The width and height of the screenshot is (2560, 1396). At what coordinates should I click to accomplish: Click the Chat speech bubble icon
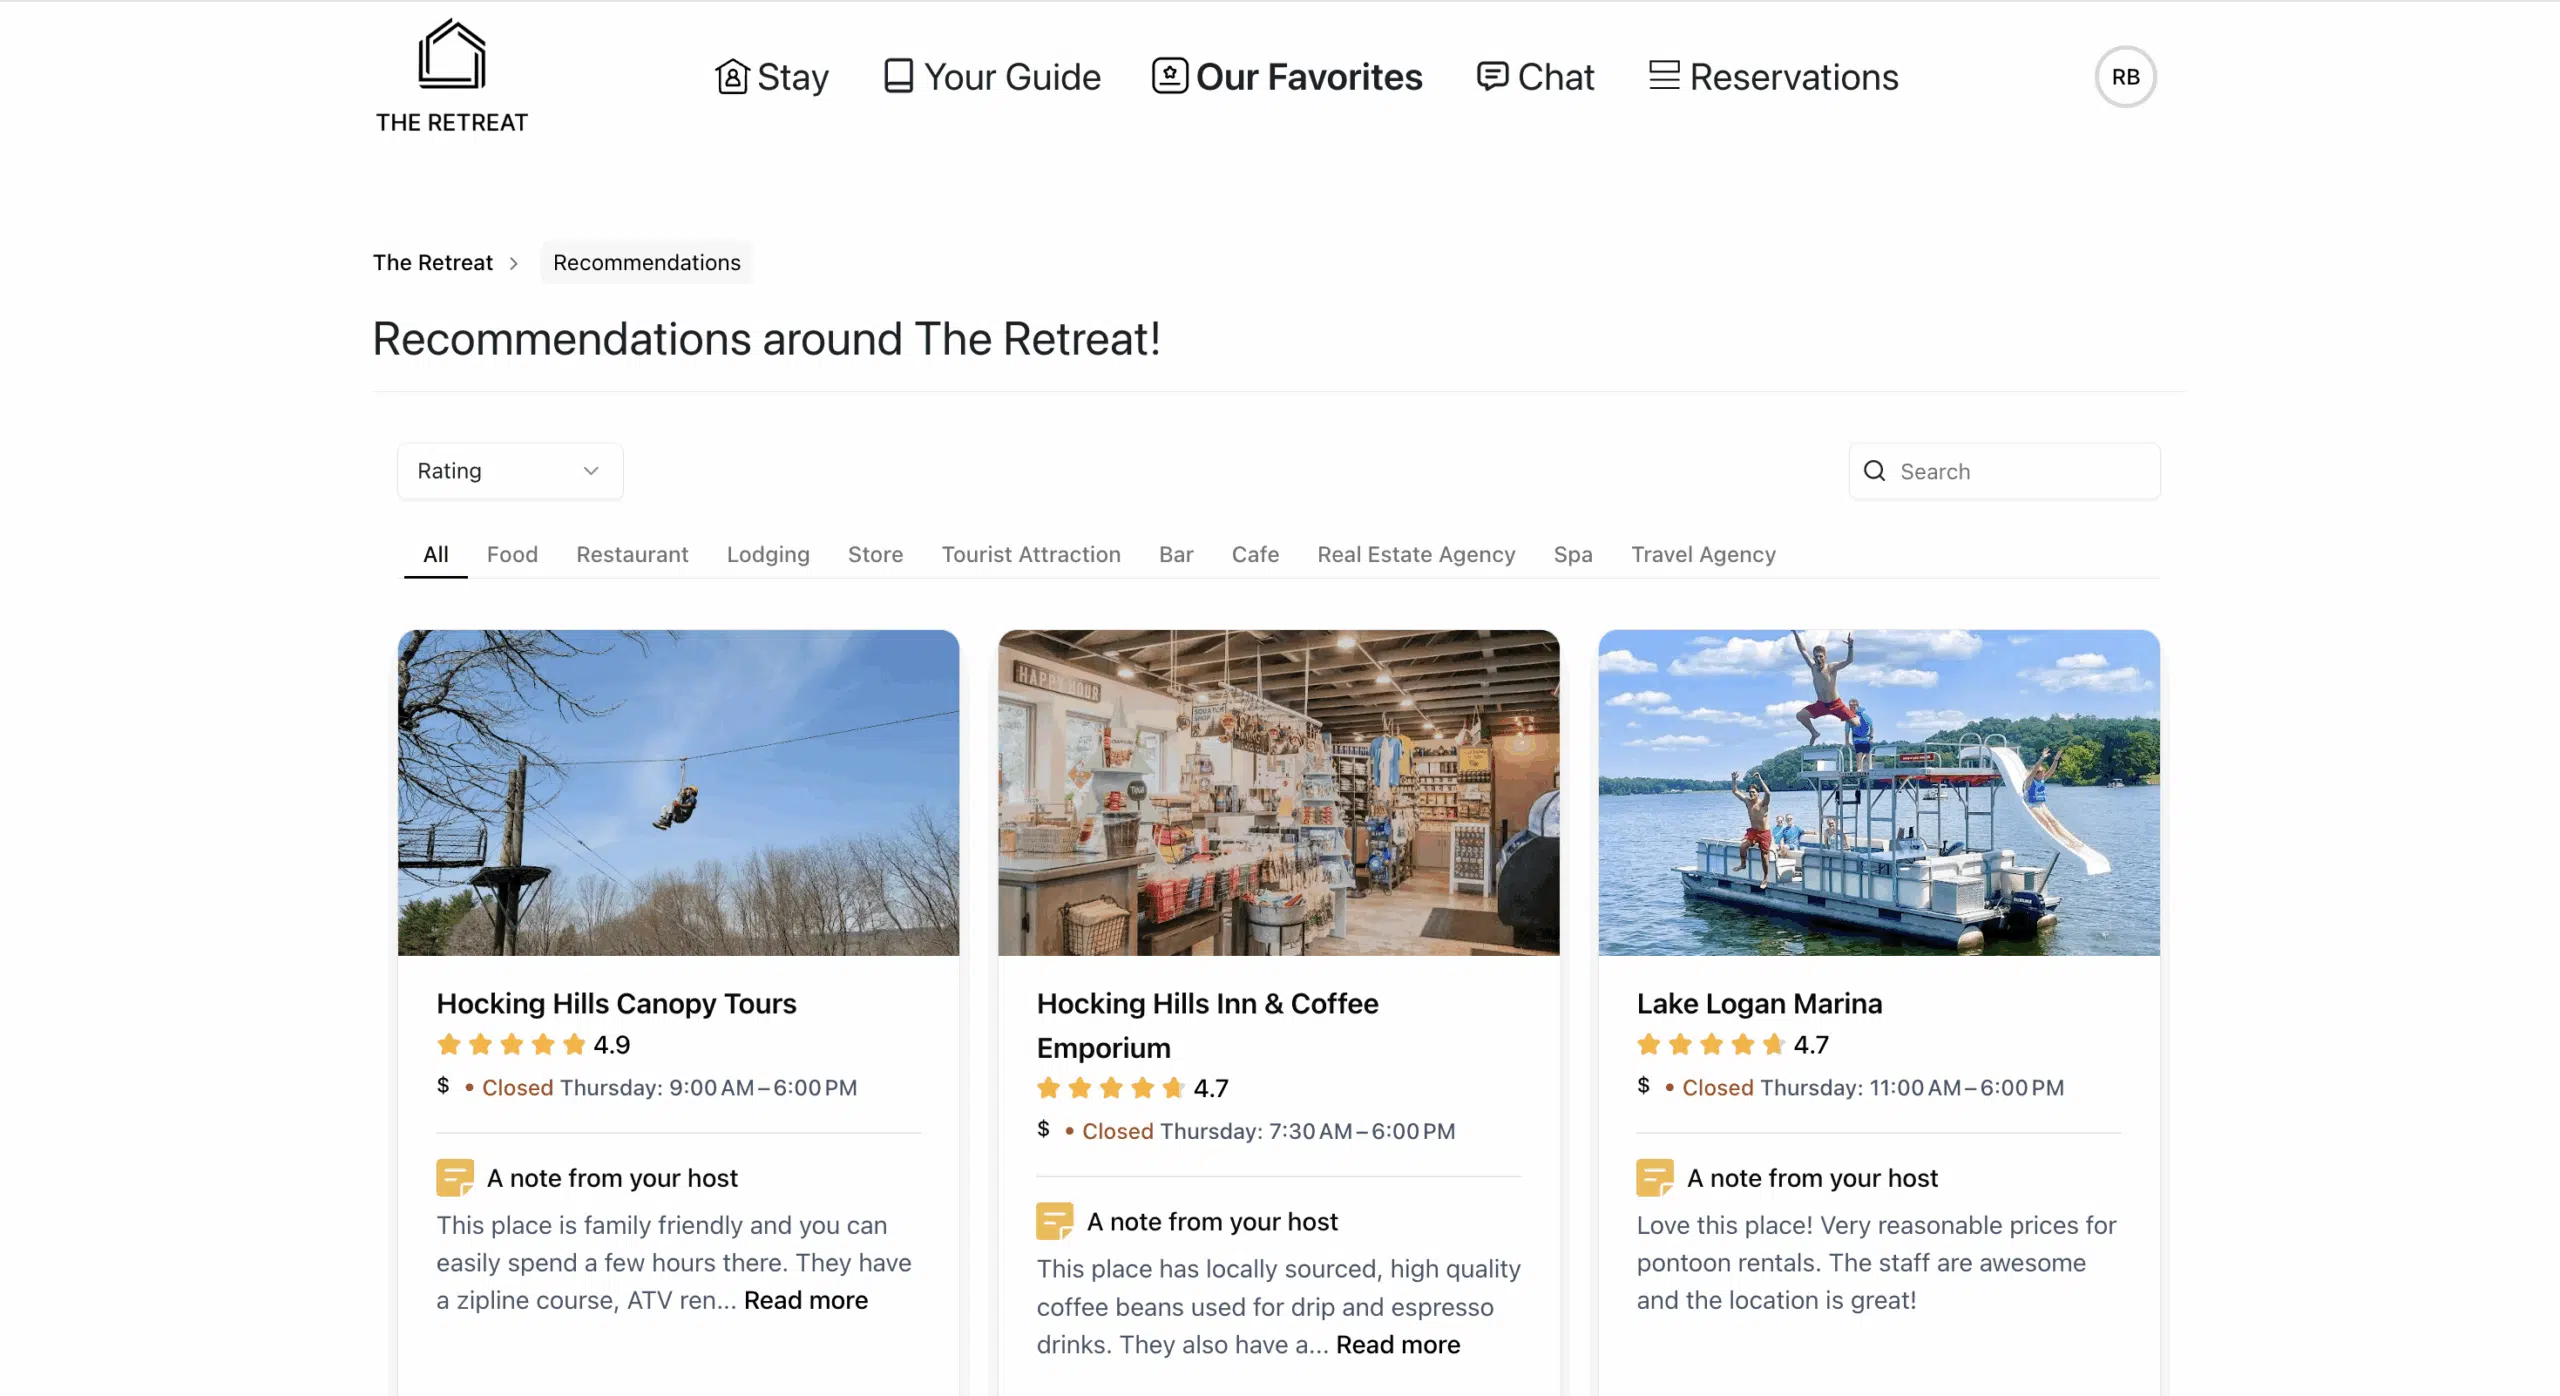click(x=1492, y=76)
